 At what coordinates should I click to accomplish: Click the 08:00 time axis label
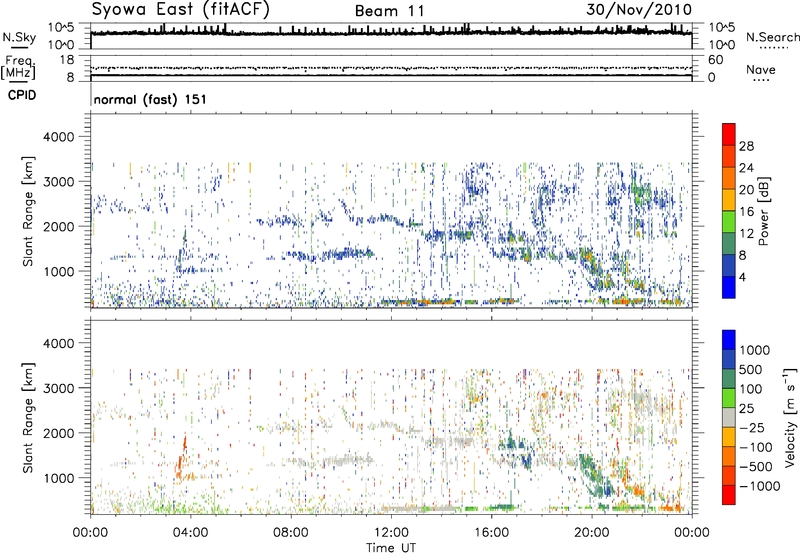tap(291, 533)
